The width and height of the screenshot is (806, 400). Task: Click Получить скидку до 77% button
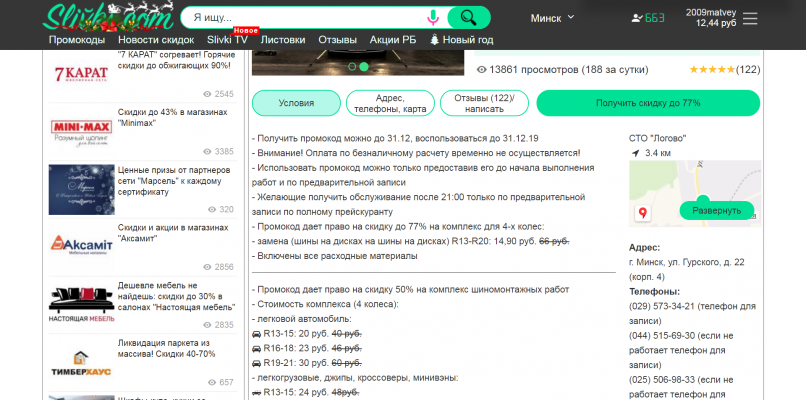tap(647, 103)
